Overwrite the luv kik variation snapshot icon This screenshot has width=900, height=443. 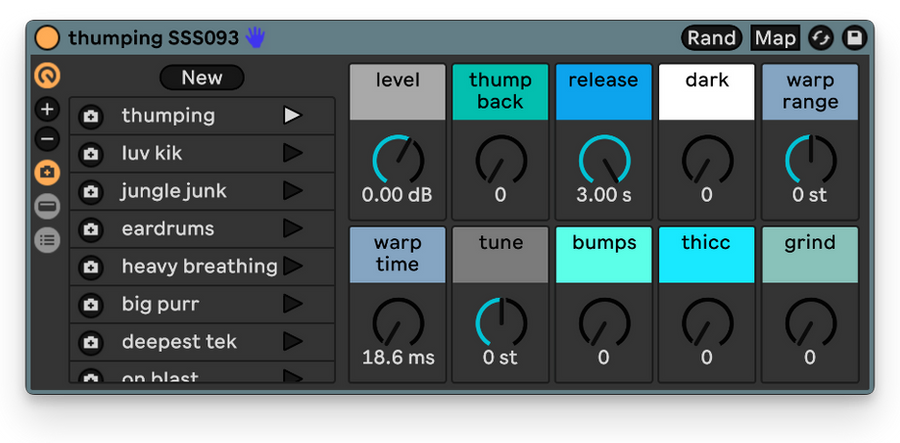click(90, 154)
